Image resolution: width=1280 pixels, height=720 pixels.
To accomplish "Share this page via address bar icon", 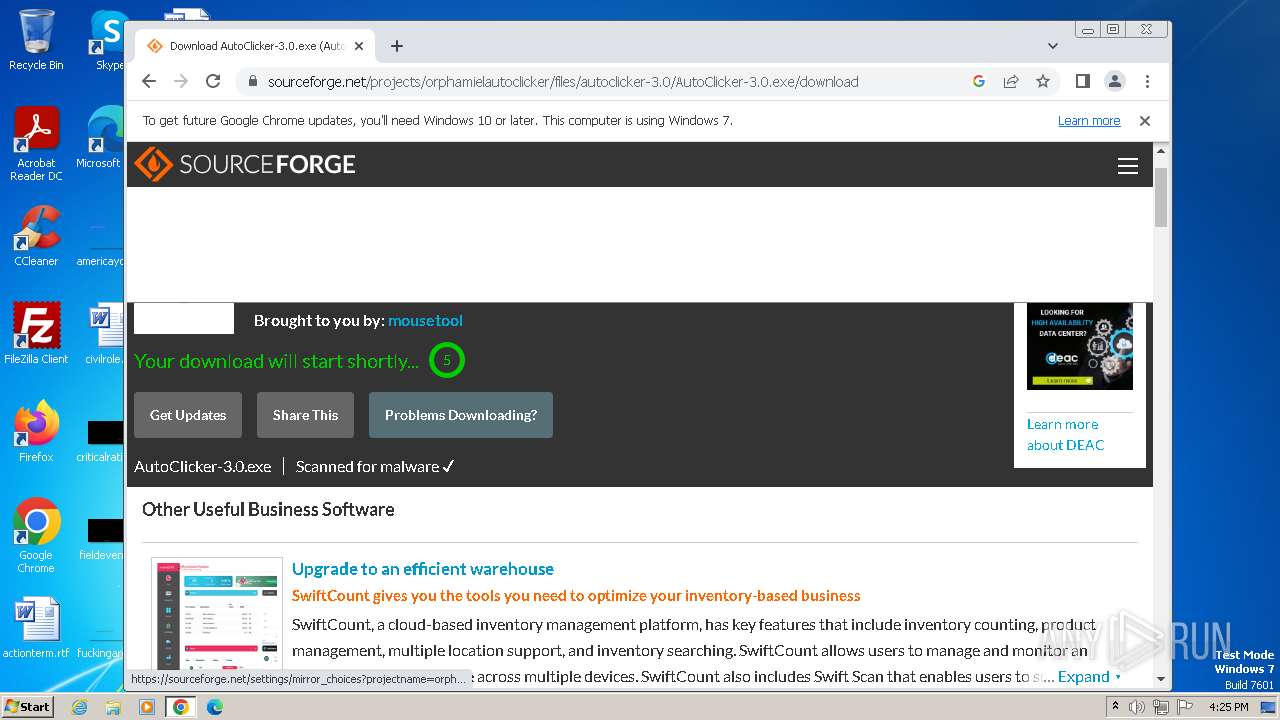I will point(1011,81).
